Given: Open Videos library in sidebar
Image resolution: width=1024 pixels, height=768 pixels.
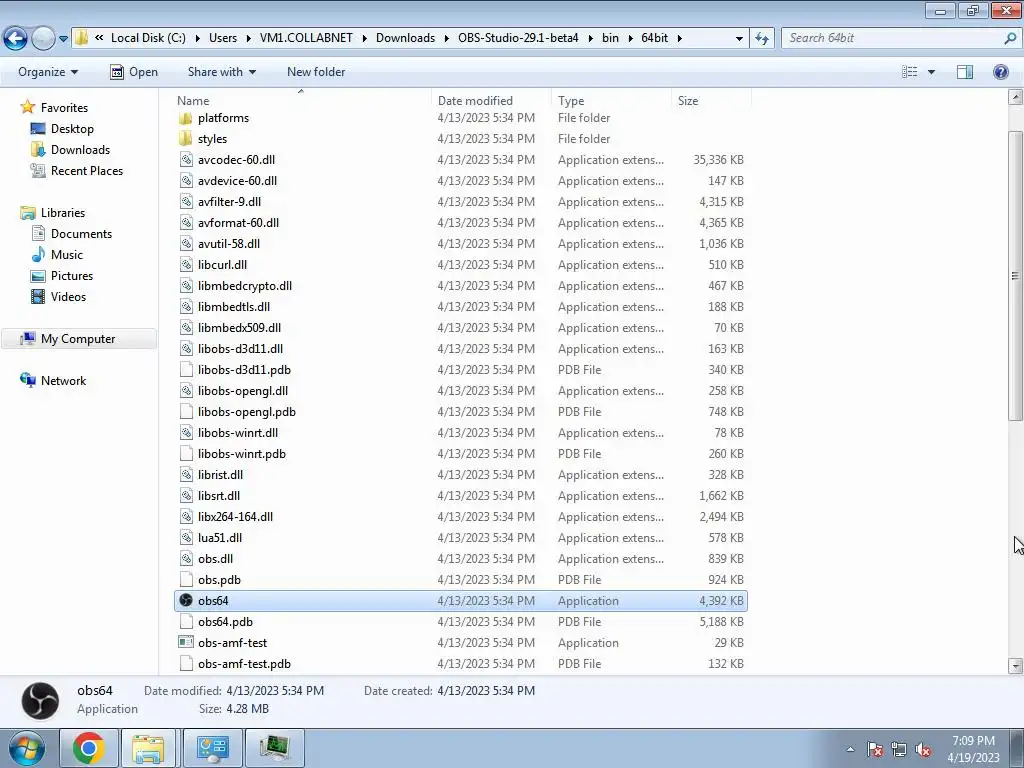Looking at the screenshot, I should coord(68,296).
